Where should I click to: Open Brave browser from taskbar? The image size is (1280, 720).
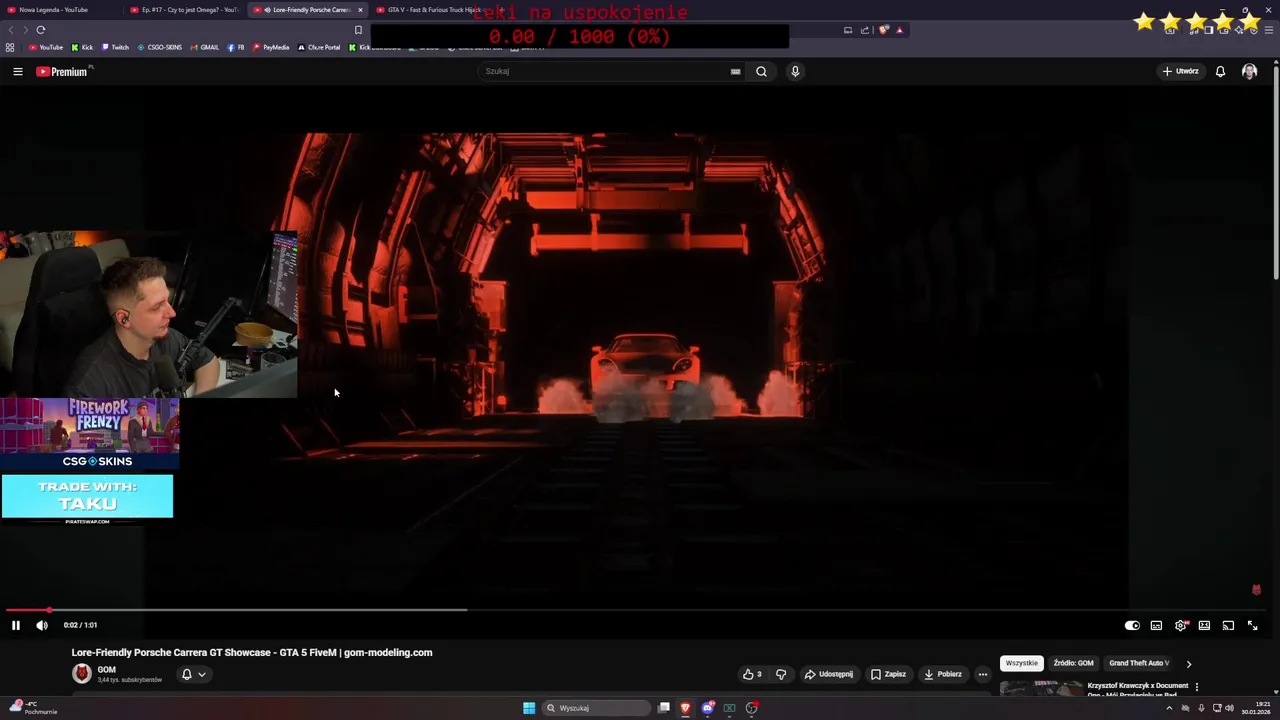click(685, 708)
